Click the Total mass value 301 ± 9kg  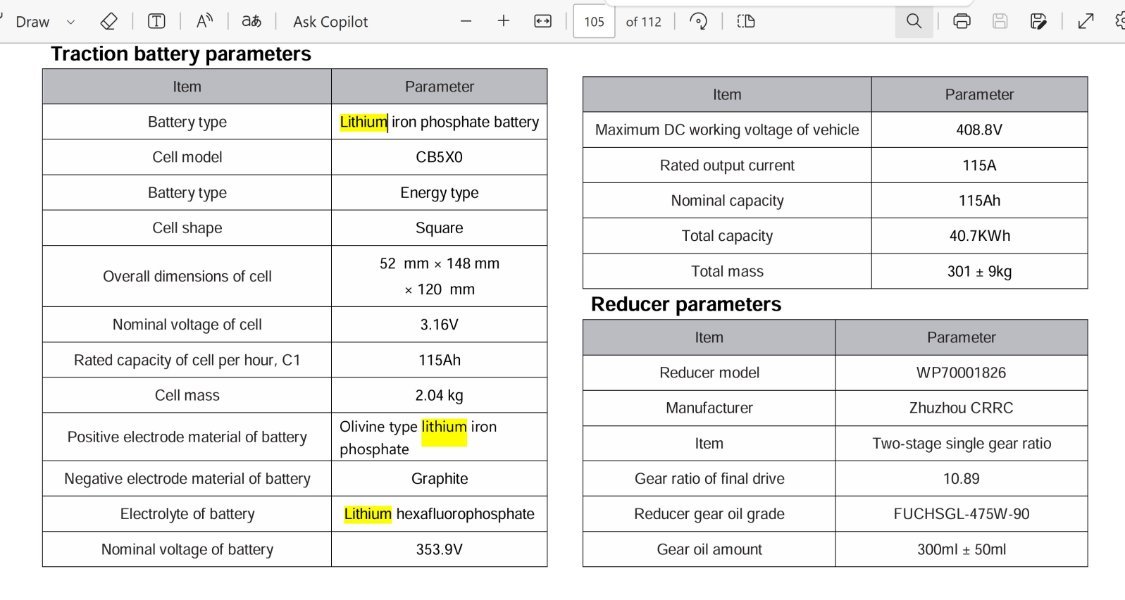pyautogui.click(x=979, y=271)
